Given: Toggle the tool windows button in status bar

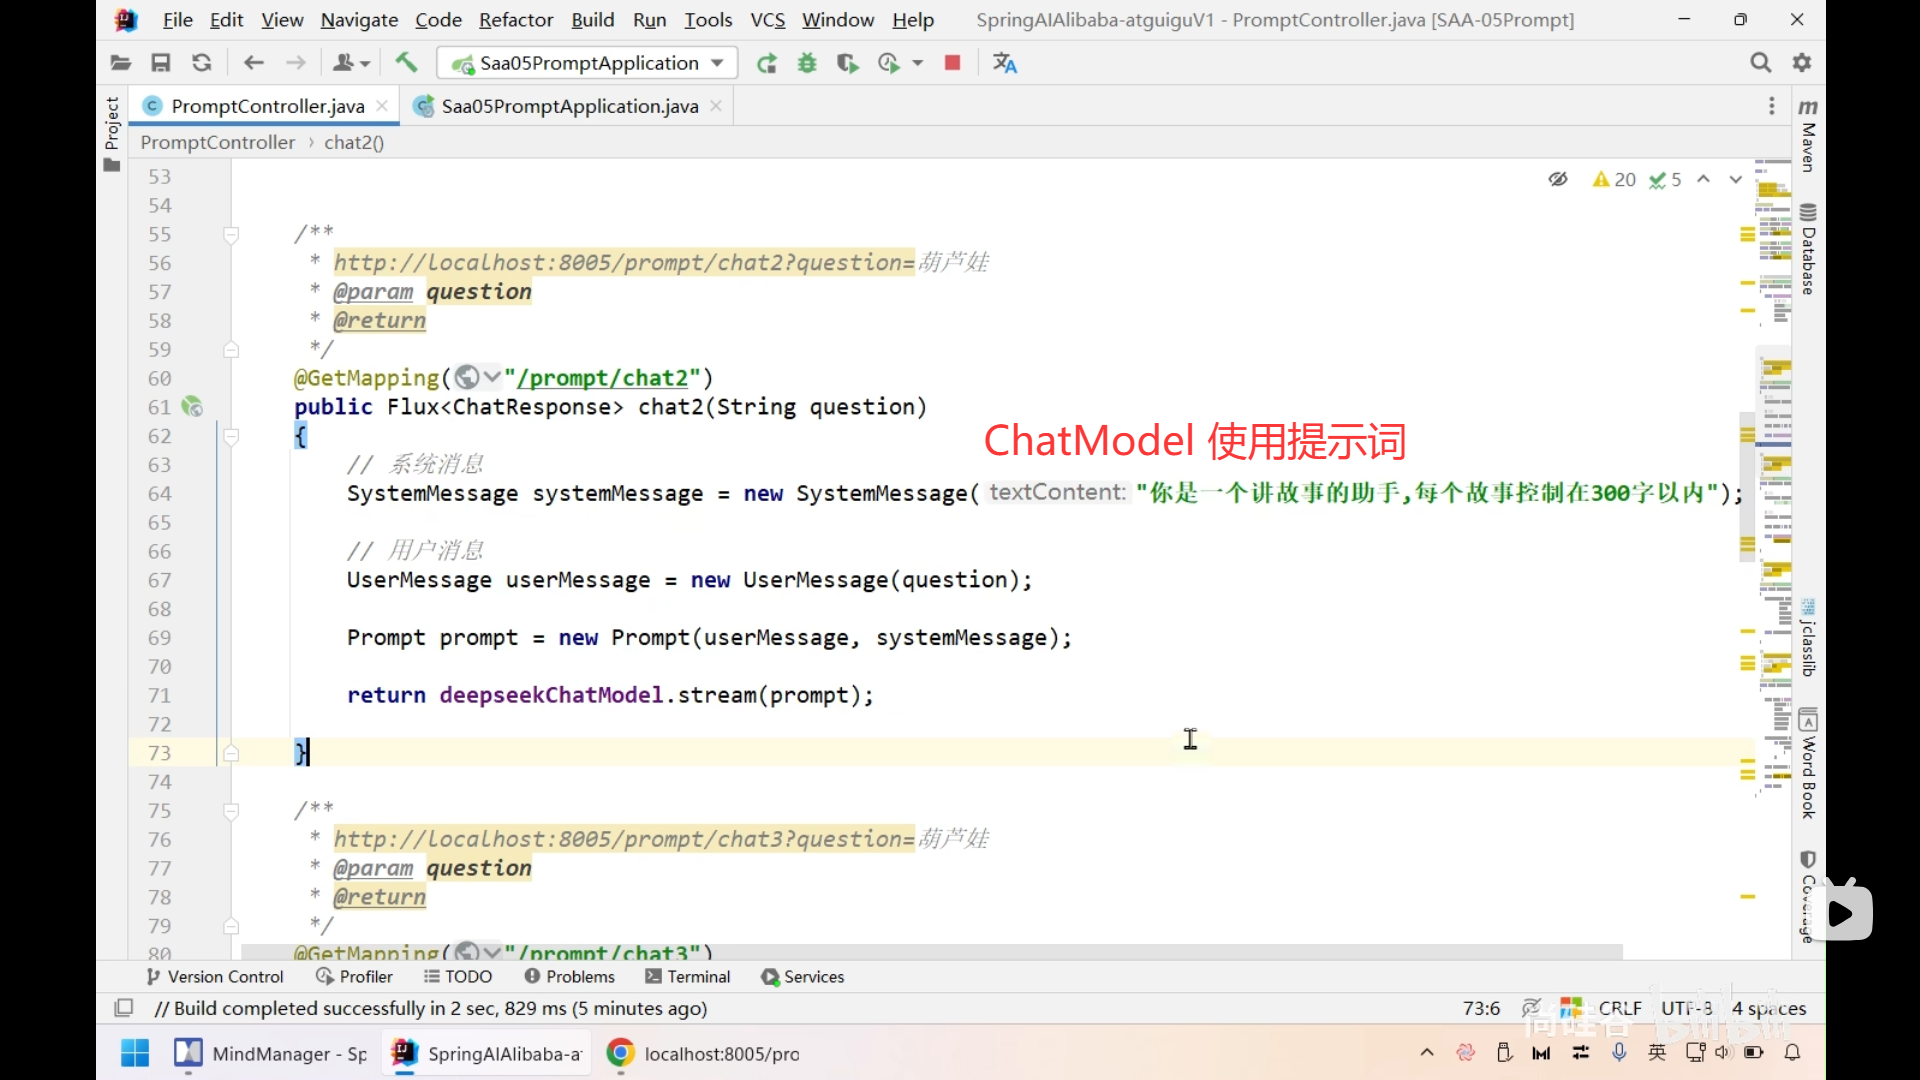Looking at the screenshot, I should pos(124,1008).
